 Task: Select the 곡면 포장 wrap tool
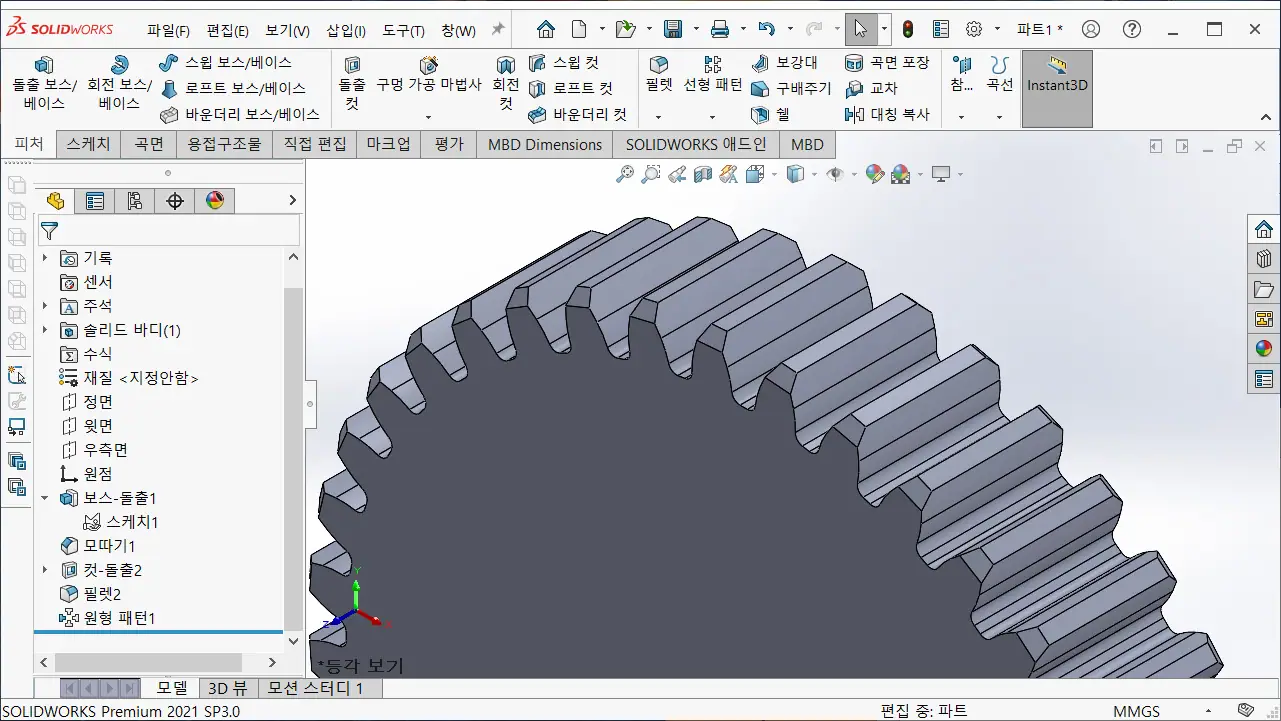[x=887, y=62]
